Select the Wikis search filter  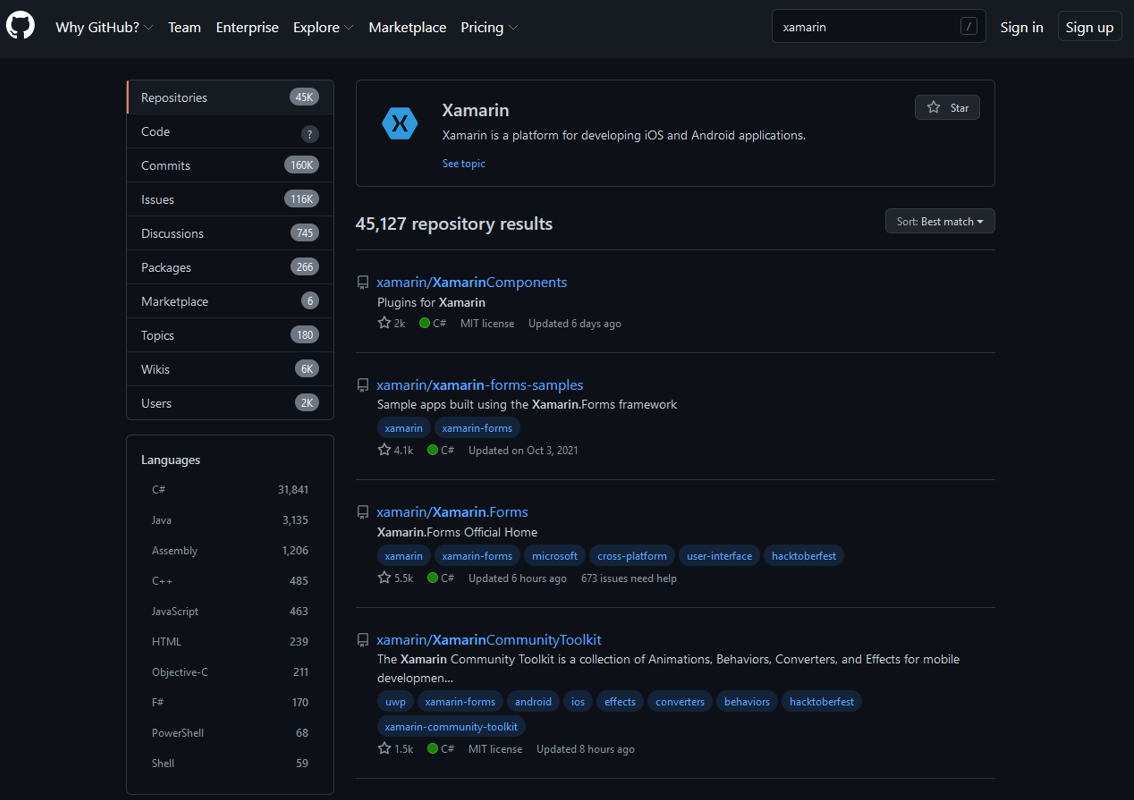coord(230,369)
